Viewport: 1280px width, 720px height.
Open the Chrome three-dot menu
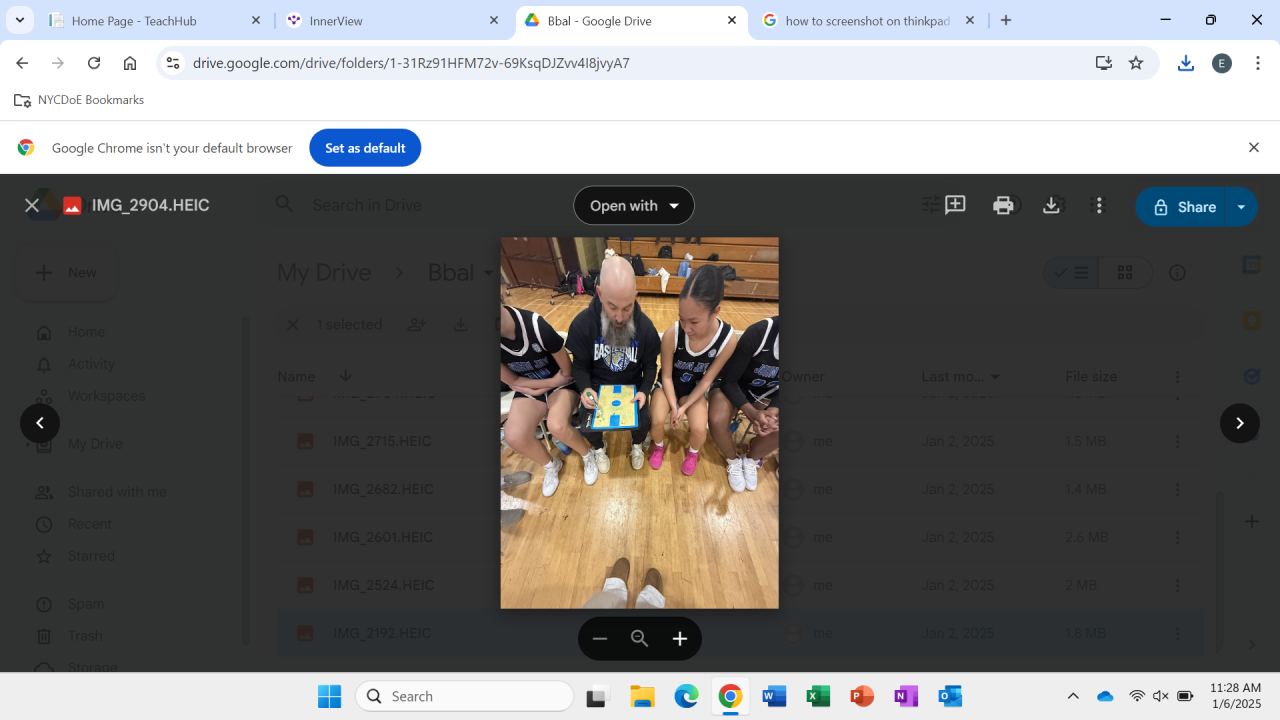[x=1258, y=63]
